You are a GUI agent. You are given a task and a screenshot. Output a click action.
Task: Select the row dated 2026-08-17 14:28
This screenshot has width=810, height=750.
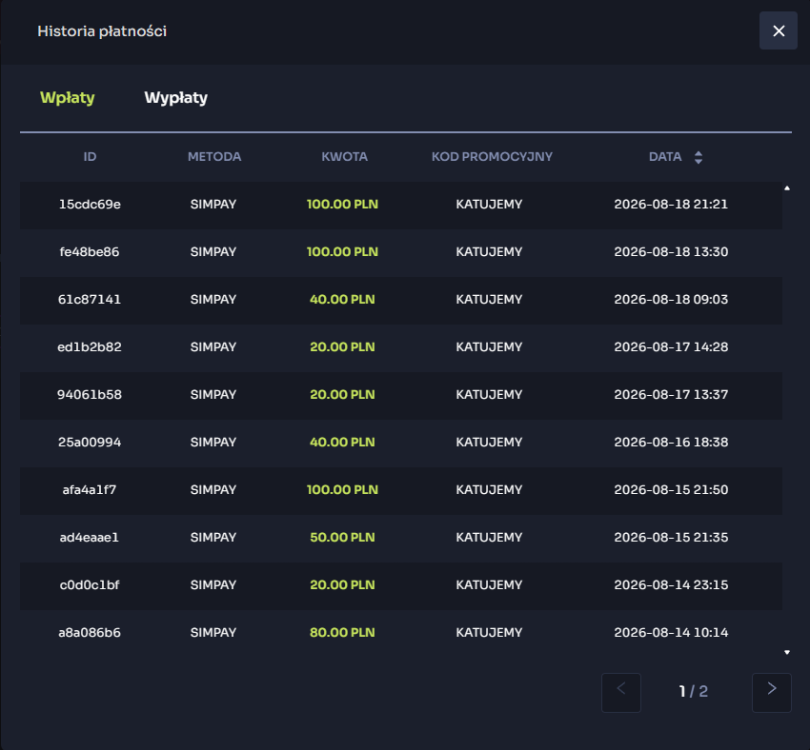click(x=401, y=347)
